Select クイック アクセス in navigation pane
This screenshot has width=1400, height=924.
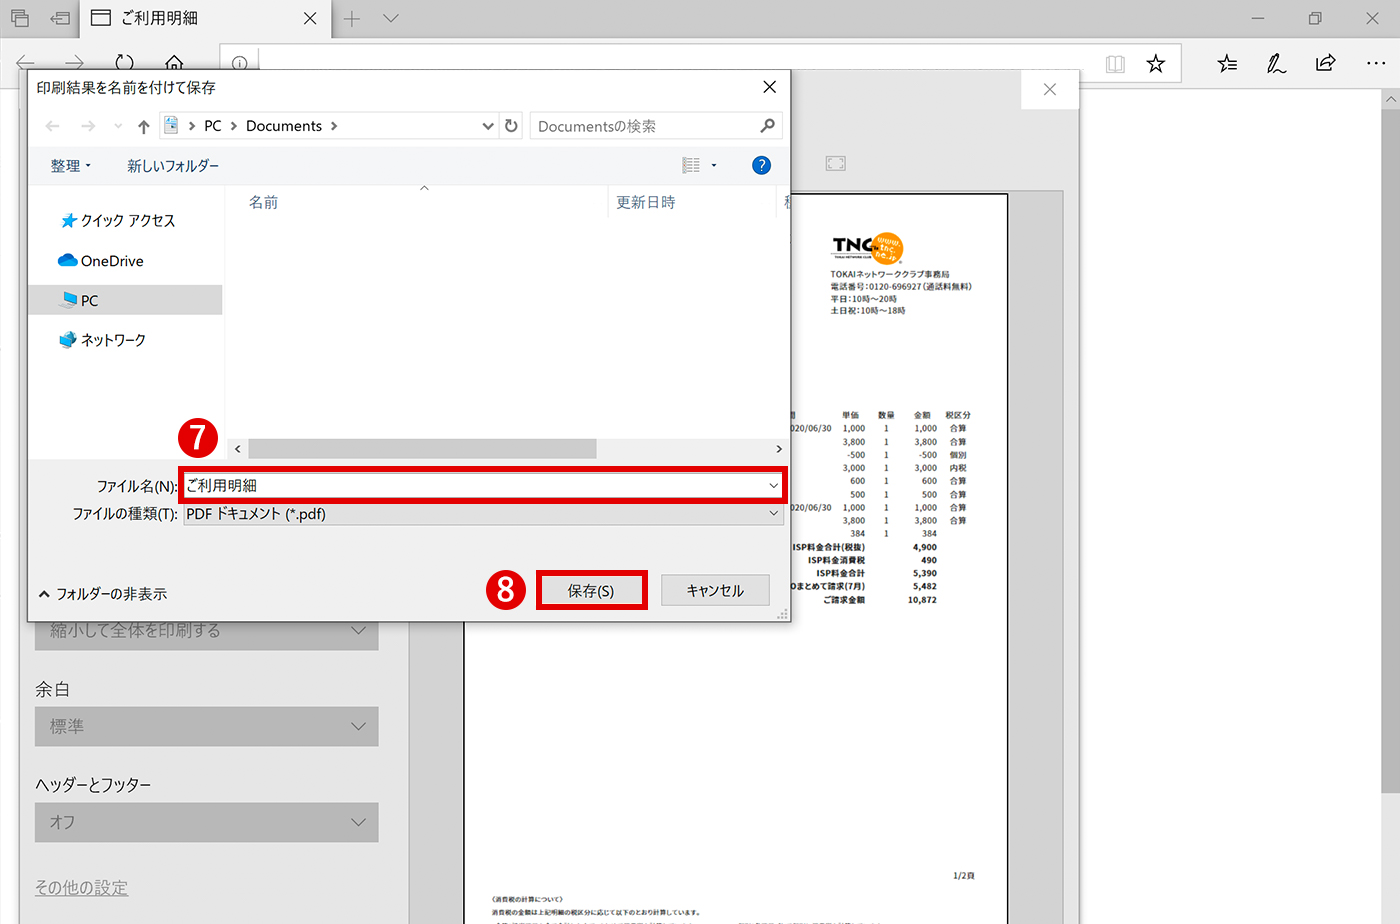pyautogui.click(x=127, y=221)
